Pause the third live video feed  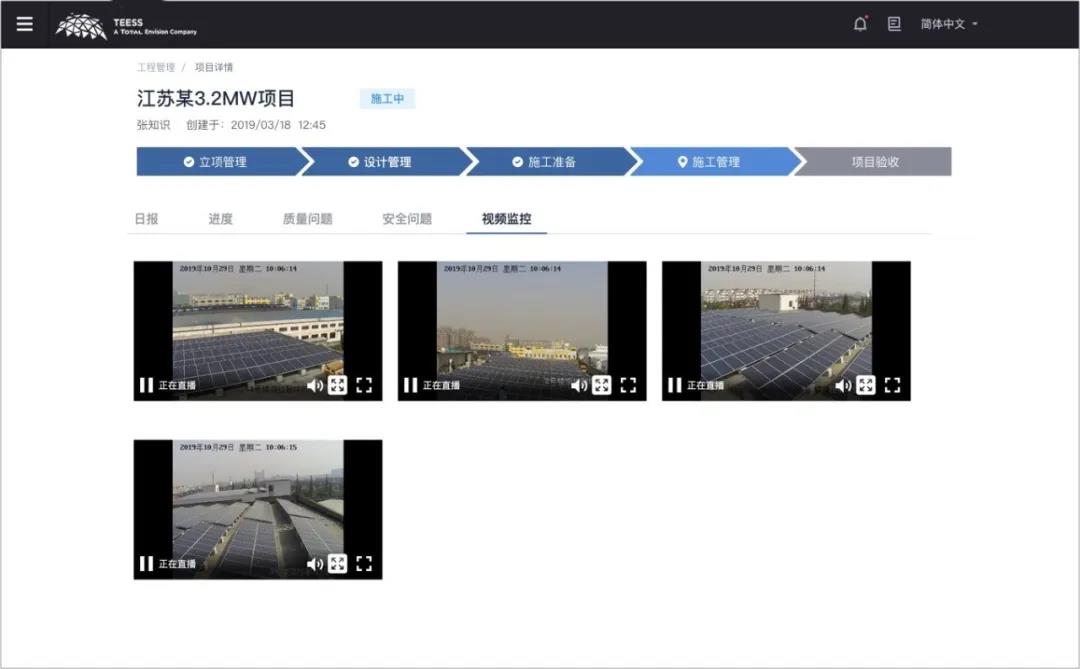click(x=674, y=385)
